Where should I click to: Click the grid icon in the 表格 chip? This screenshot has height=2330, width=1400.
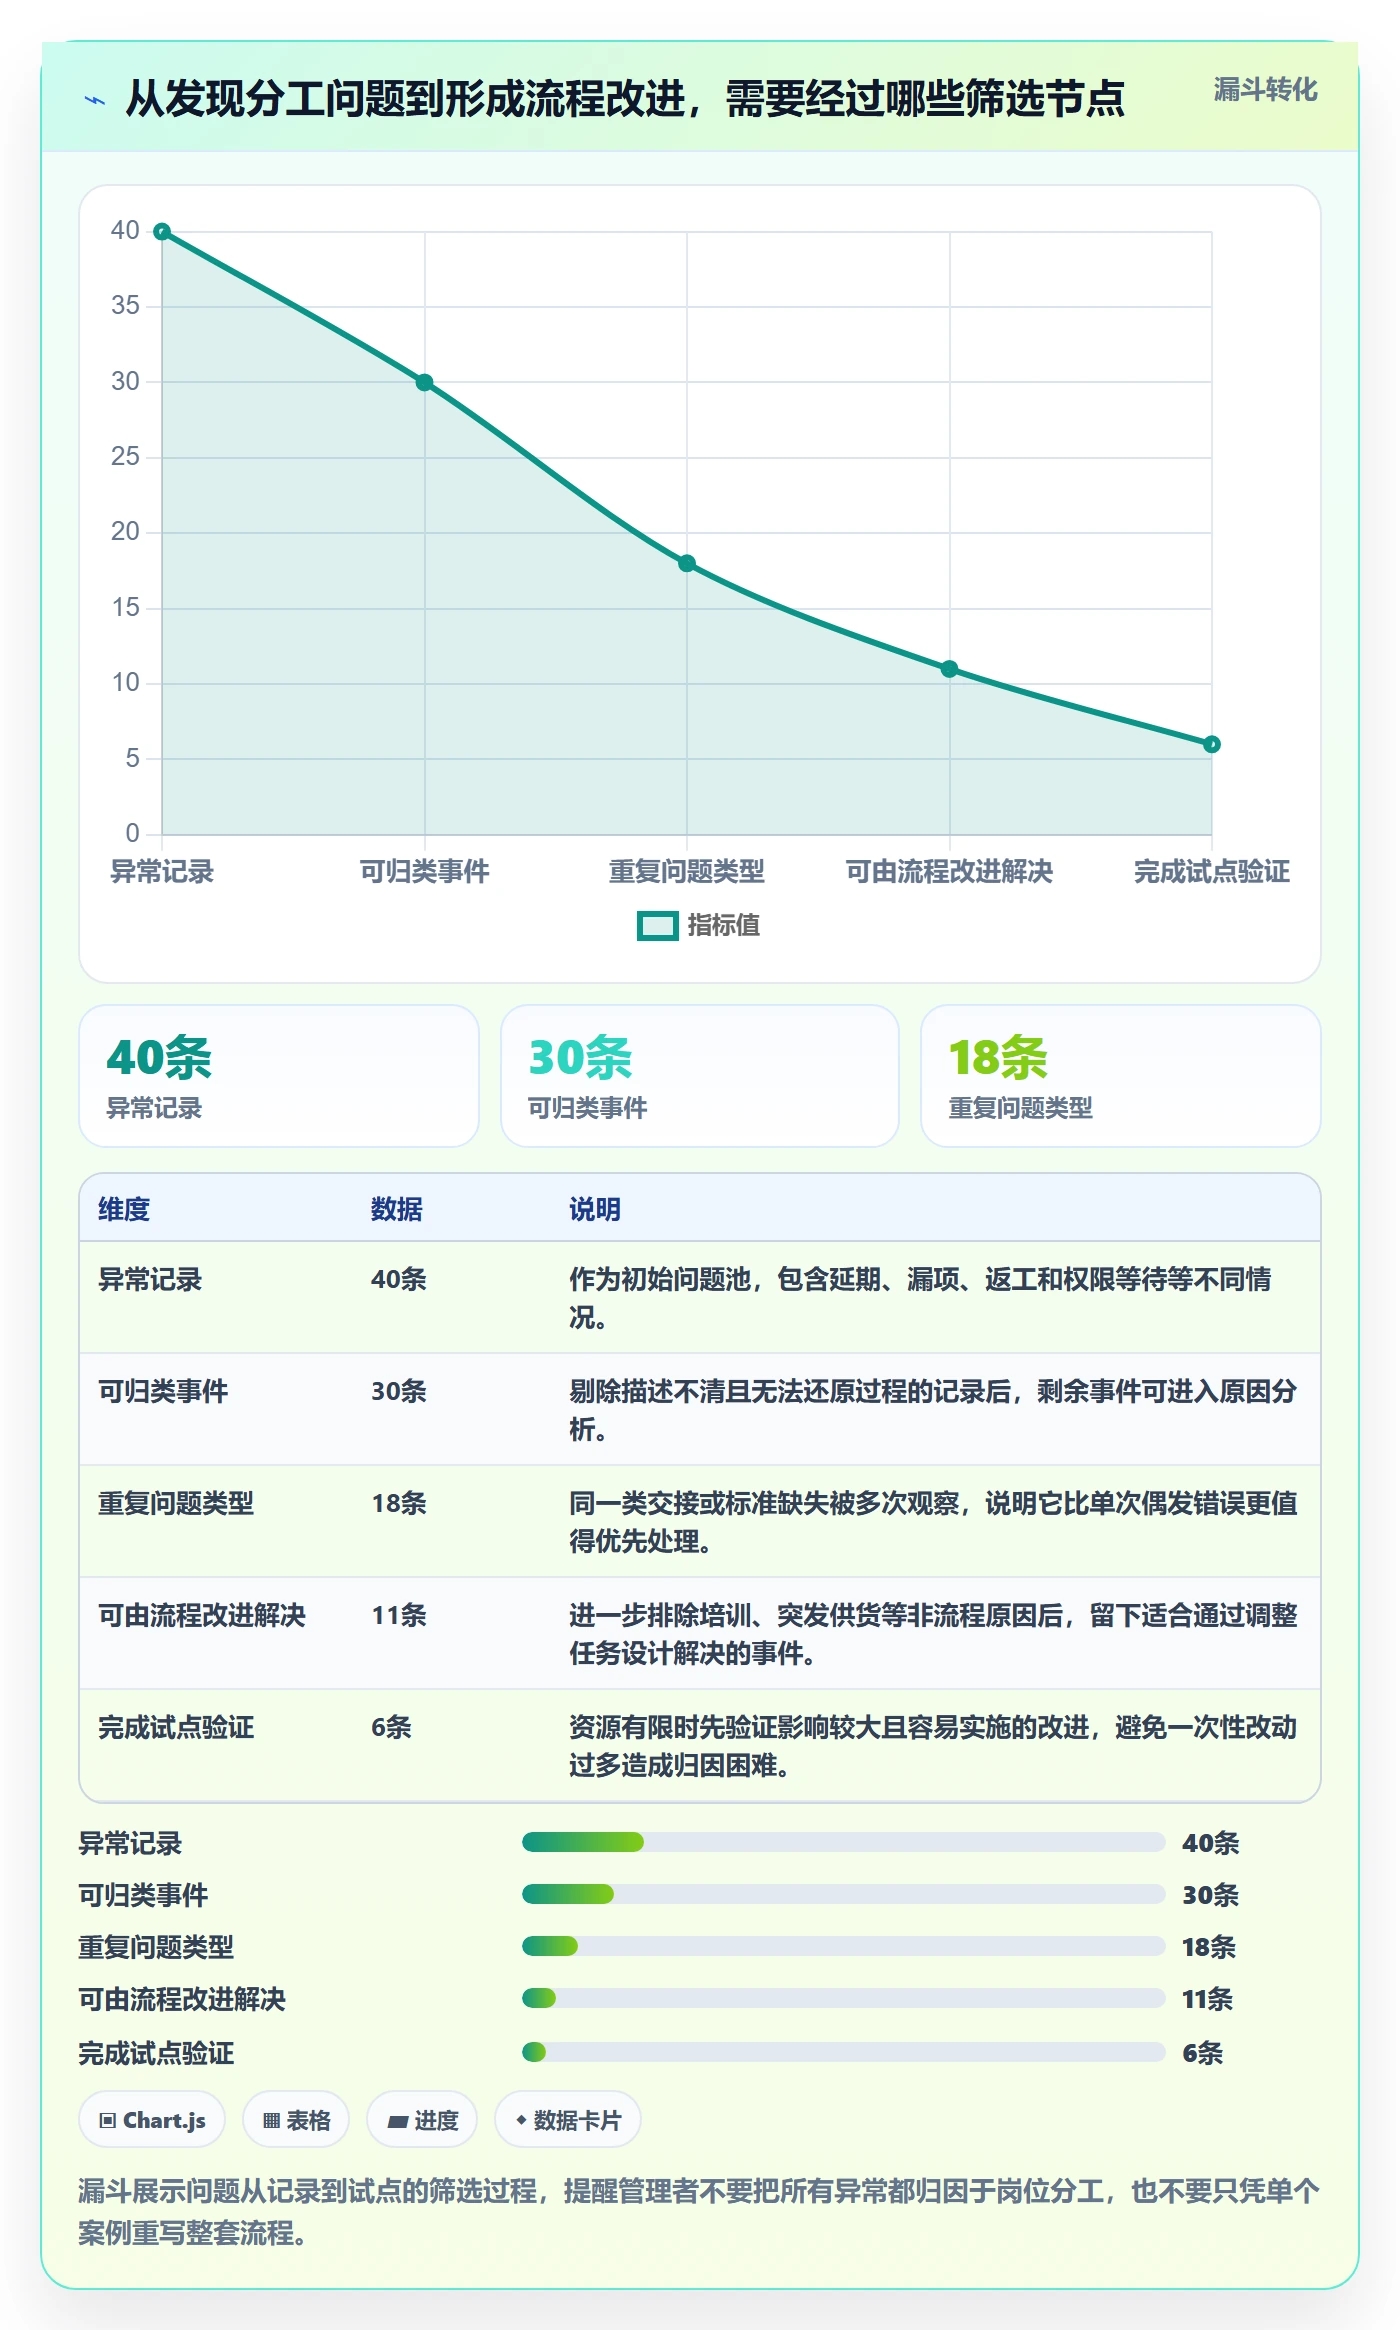click(x=271, y=2120)
